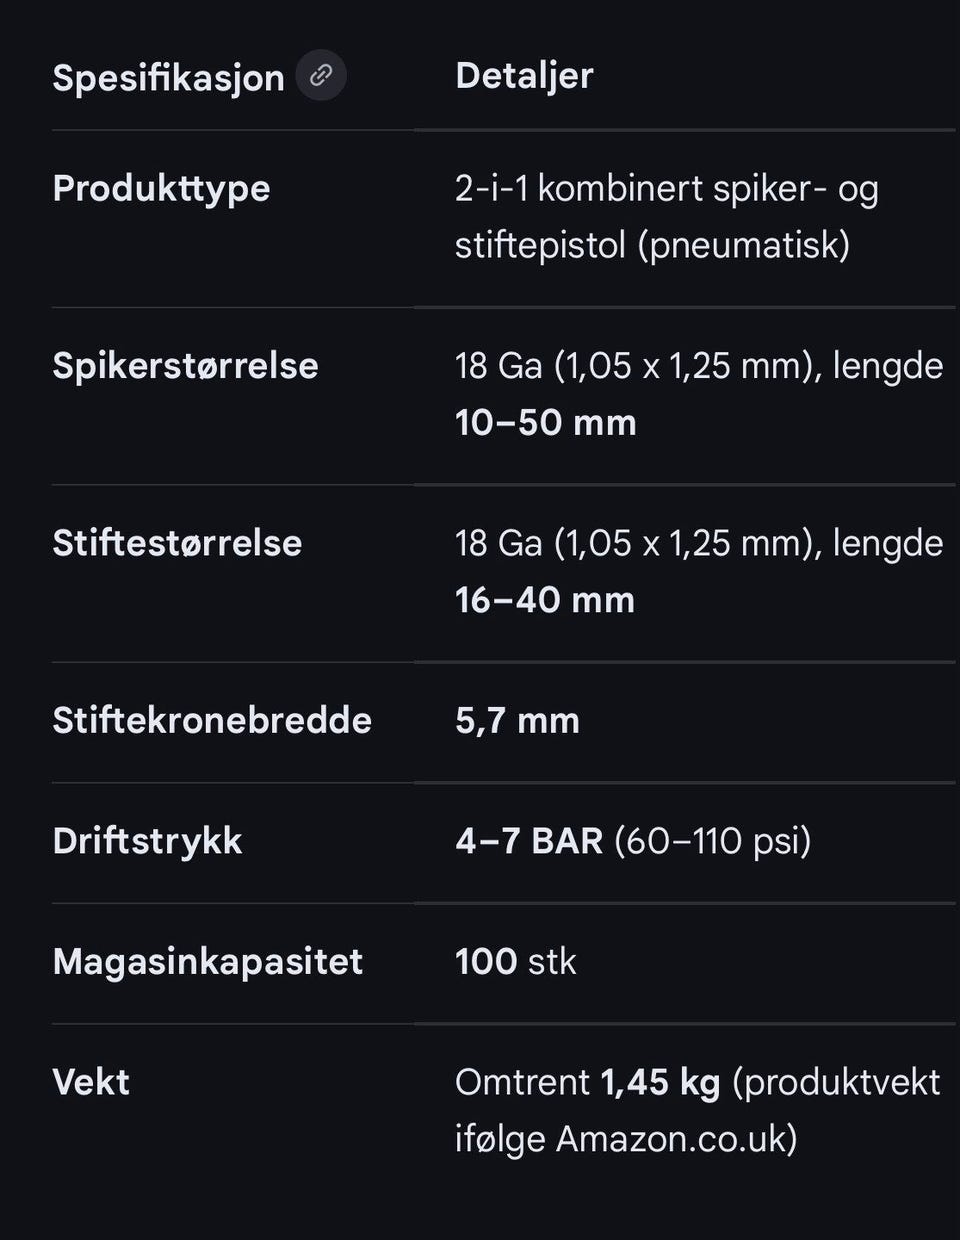
Task: Click the Spesifikasjon column header
Action: [x=168, y=77]
